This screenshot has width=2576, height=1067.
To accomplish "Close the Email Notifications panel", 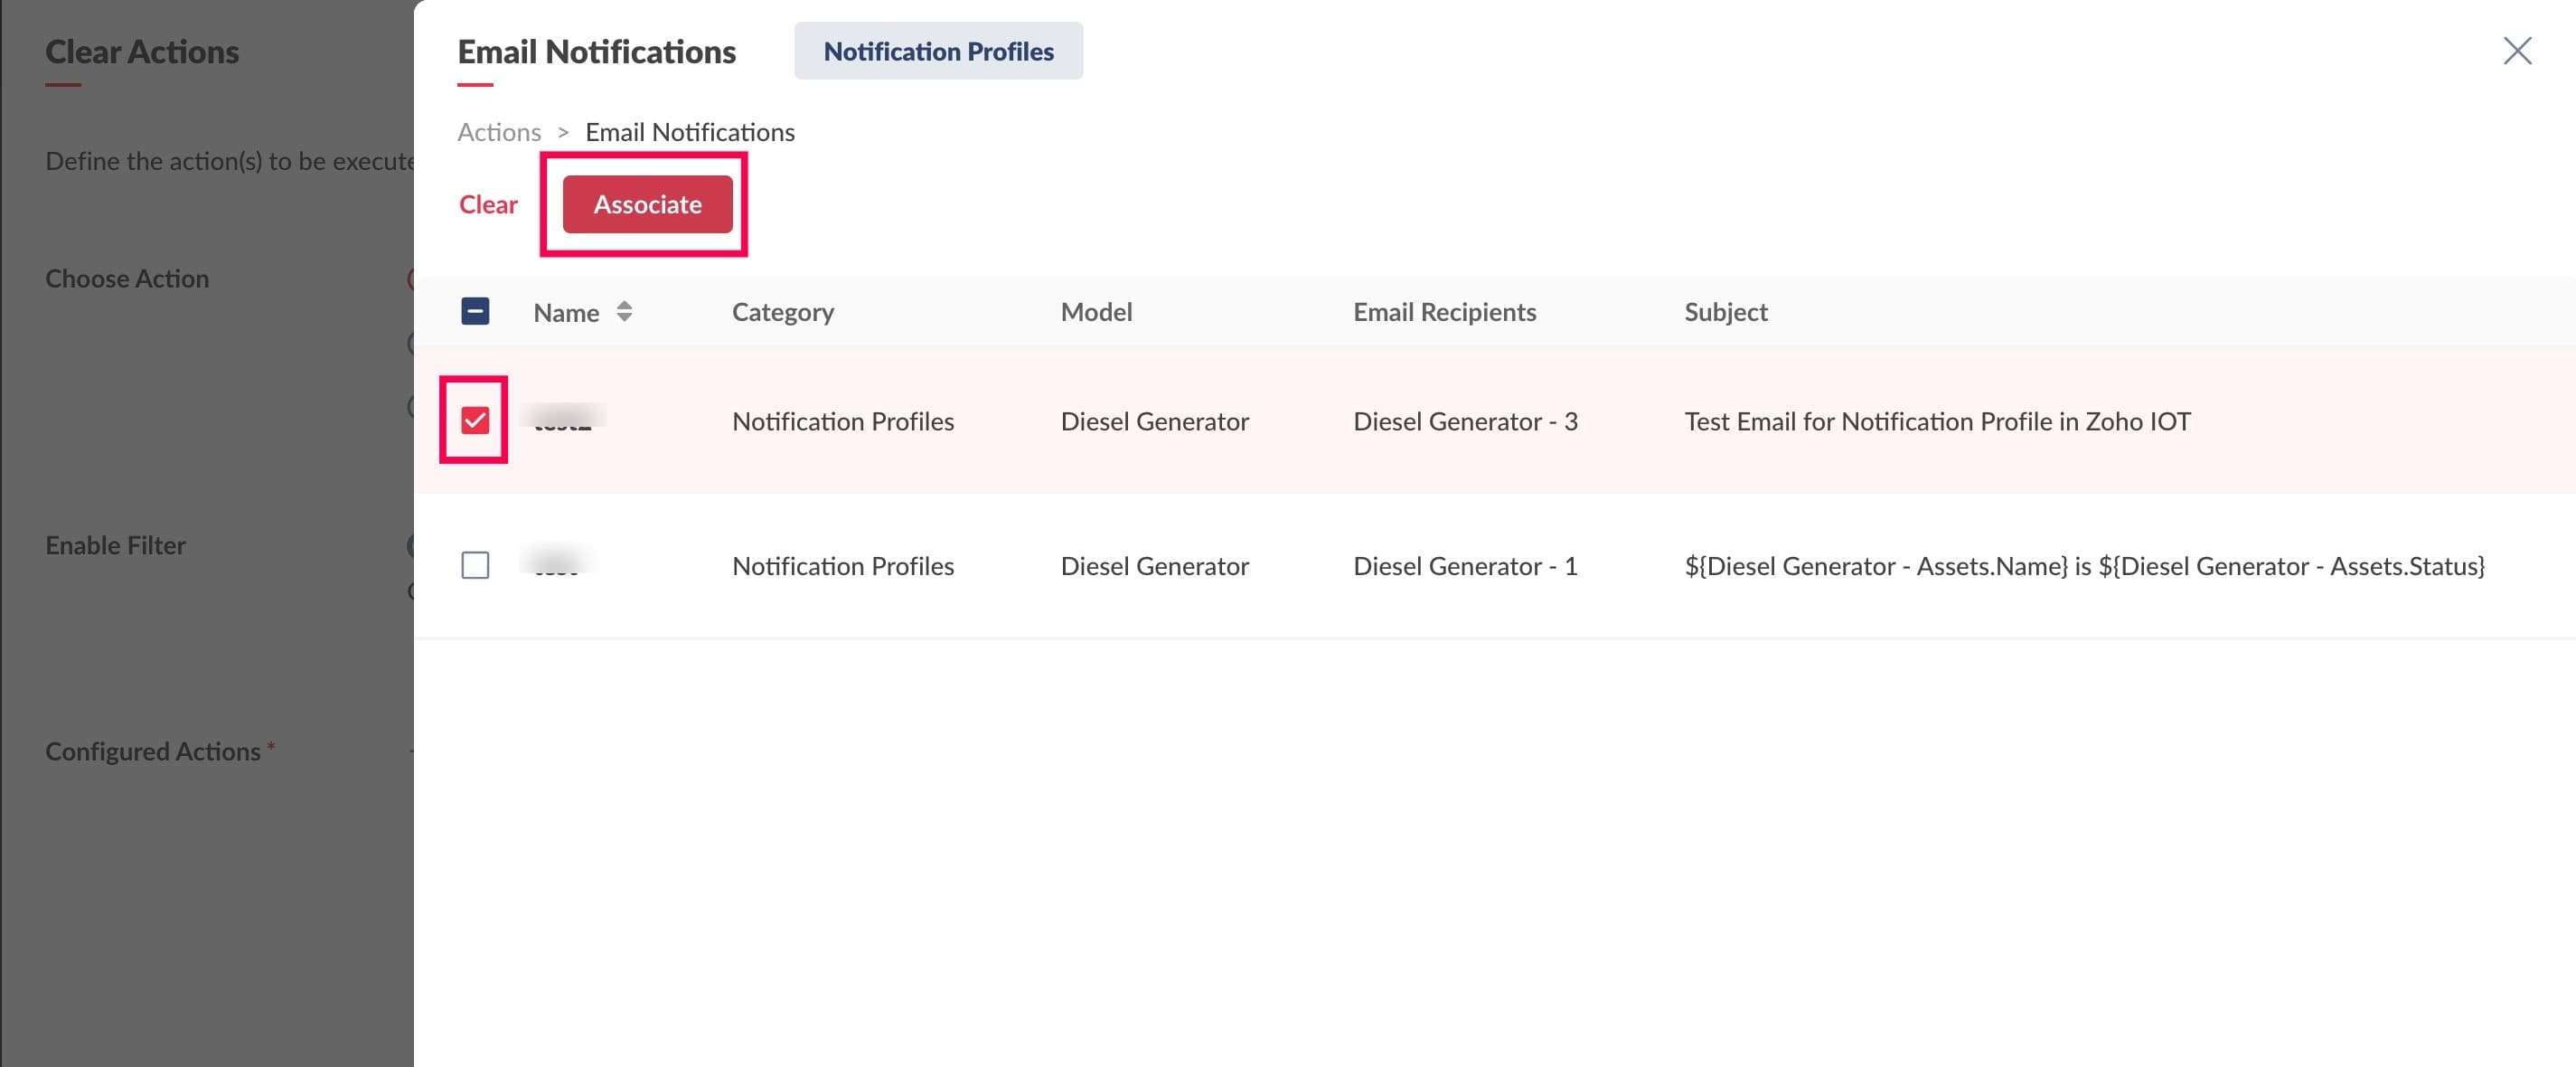I will [2516, 51].
